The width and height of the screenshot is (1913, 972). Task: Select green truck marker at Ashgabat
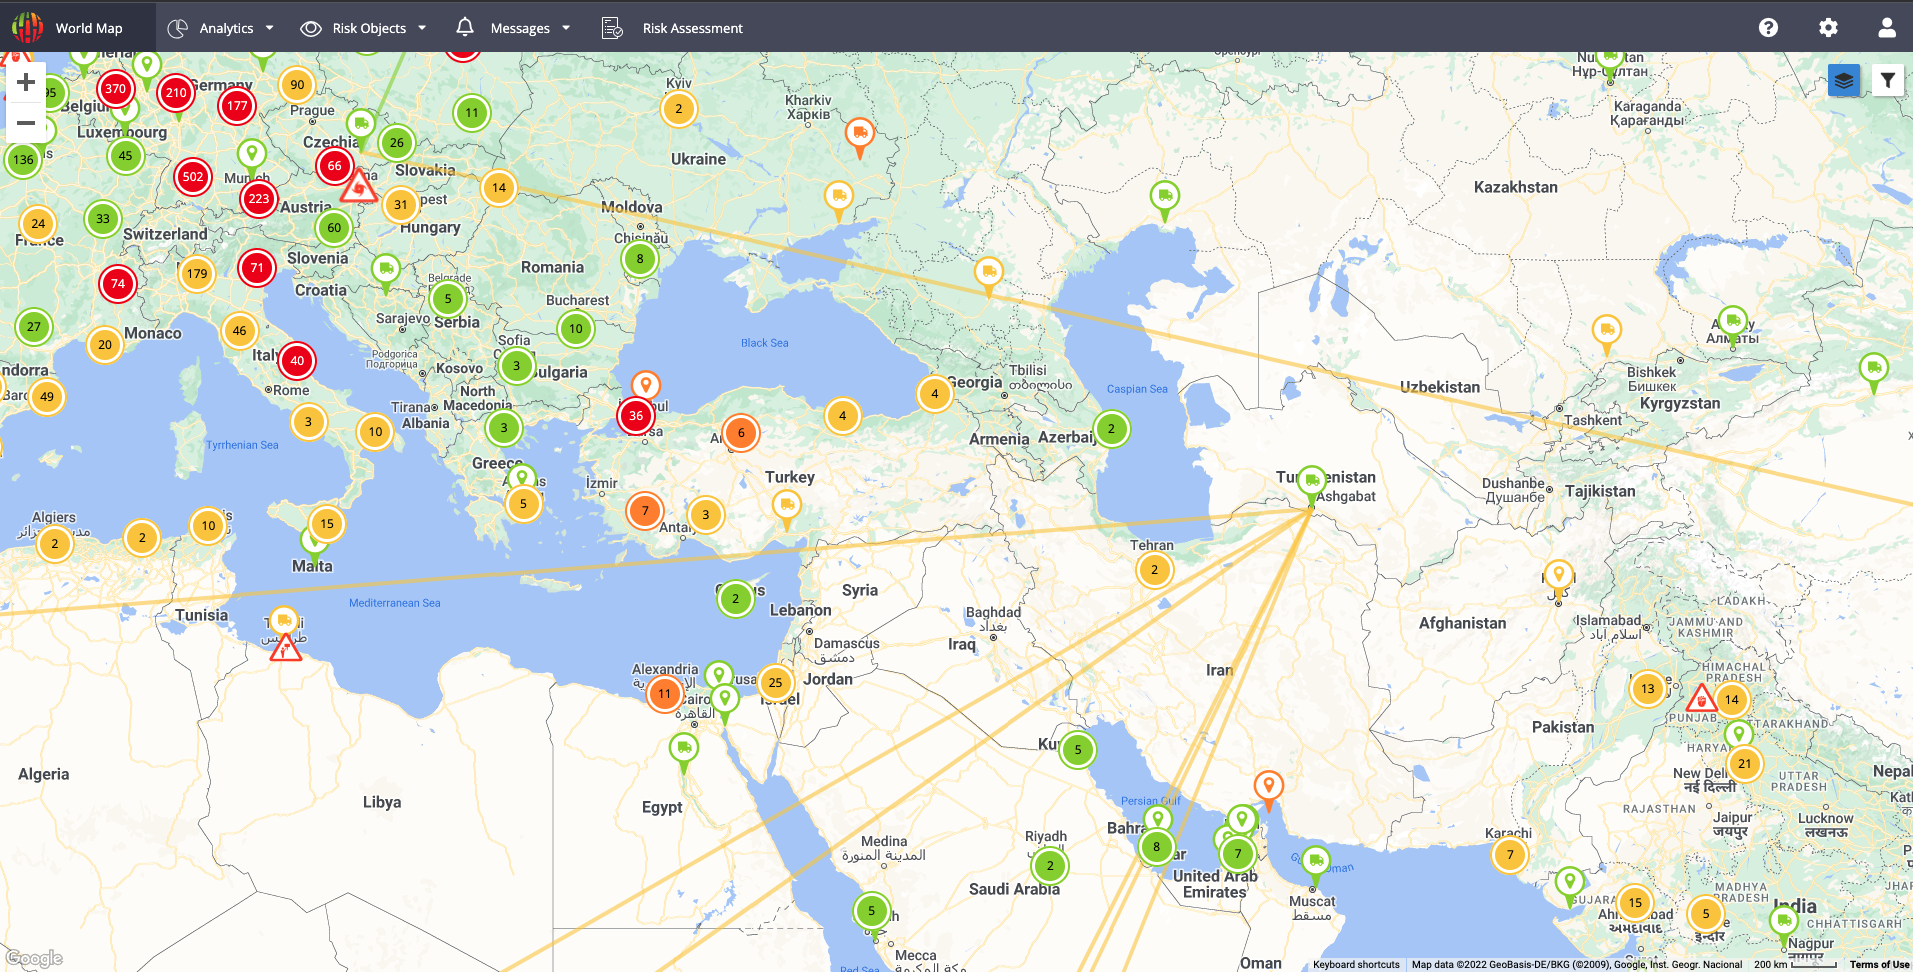tap(1311, 482)
